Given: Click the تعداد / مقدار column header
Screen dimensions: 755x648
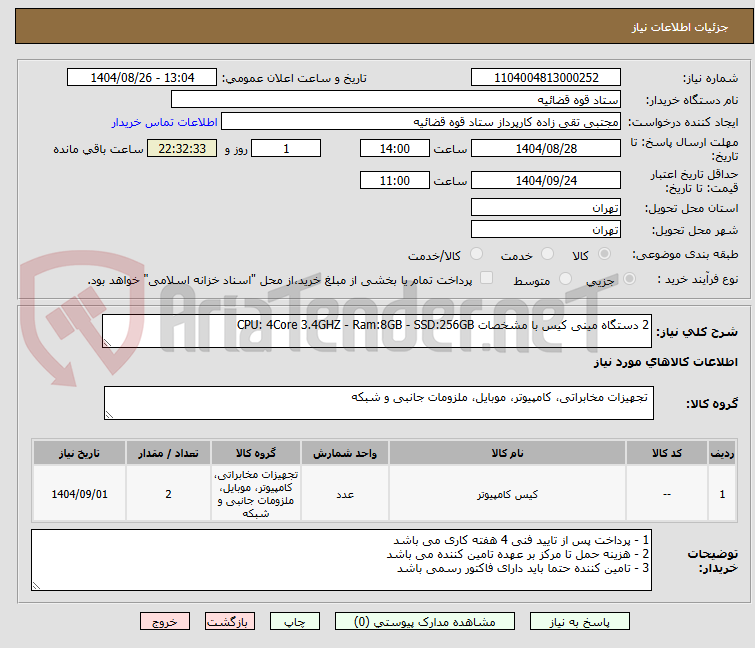Looking at the screenshot, I should tap(168, 453).
